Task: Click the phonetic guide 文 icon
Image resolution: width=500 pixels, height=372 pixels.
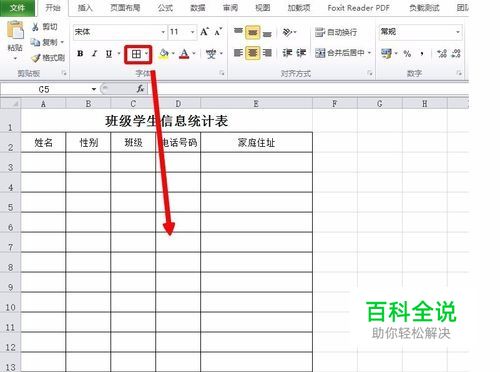Action: pos(211,53)
